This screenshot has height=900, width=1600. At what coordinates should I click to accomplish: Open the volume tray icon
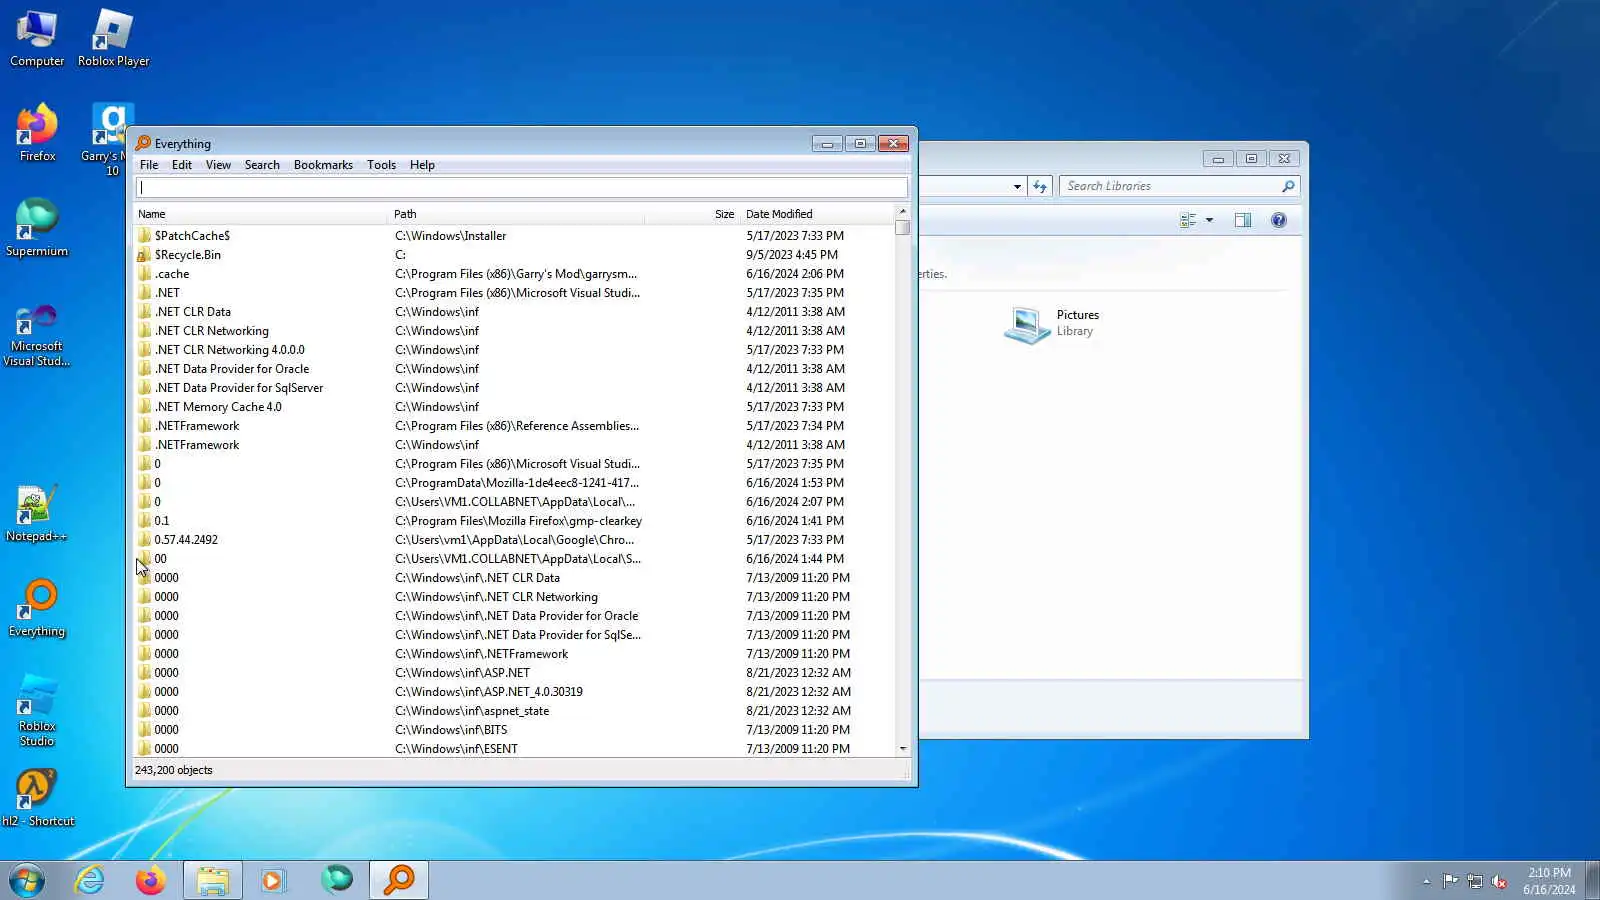coord(1499,881)
